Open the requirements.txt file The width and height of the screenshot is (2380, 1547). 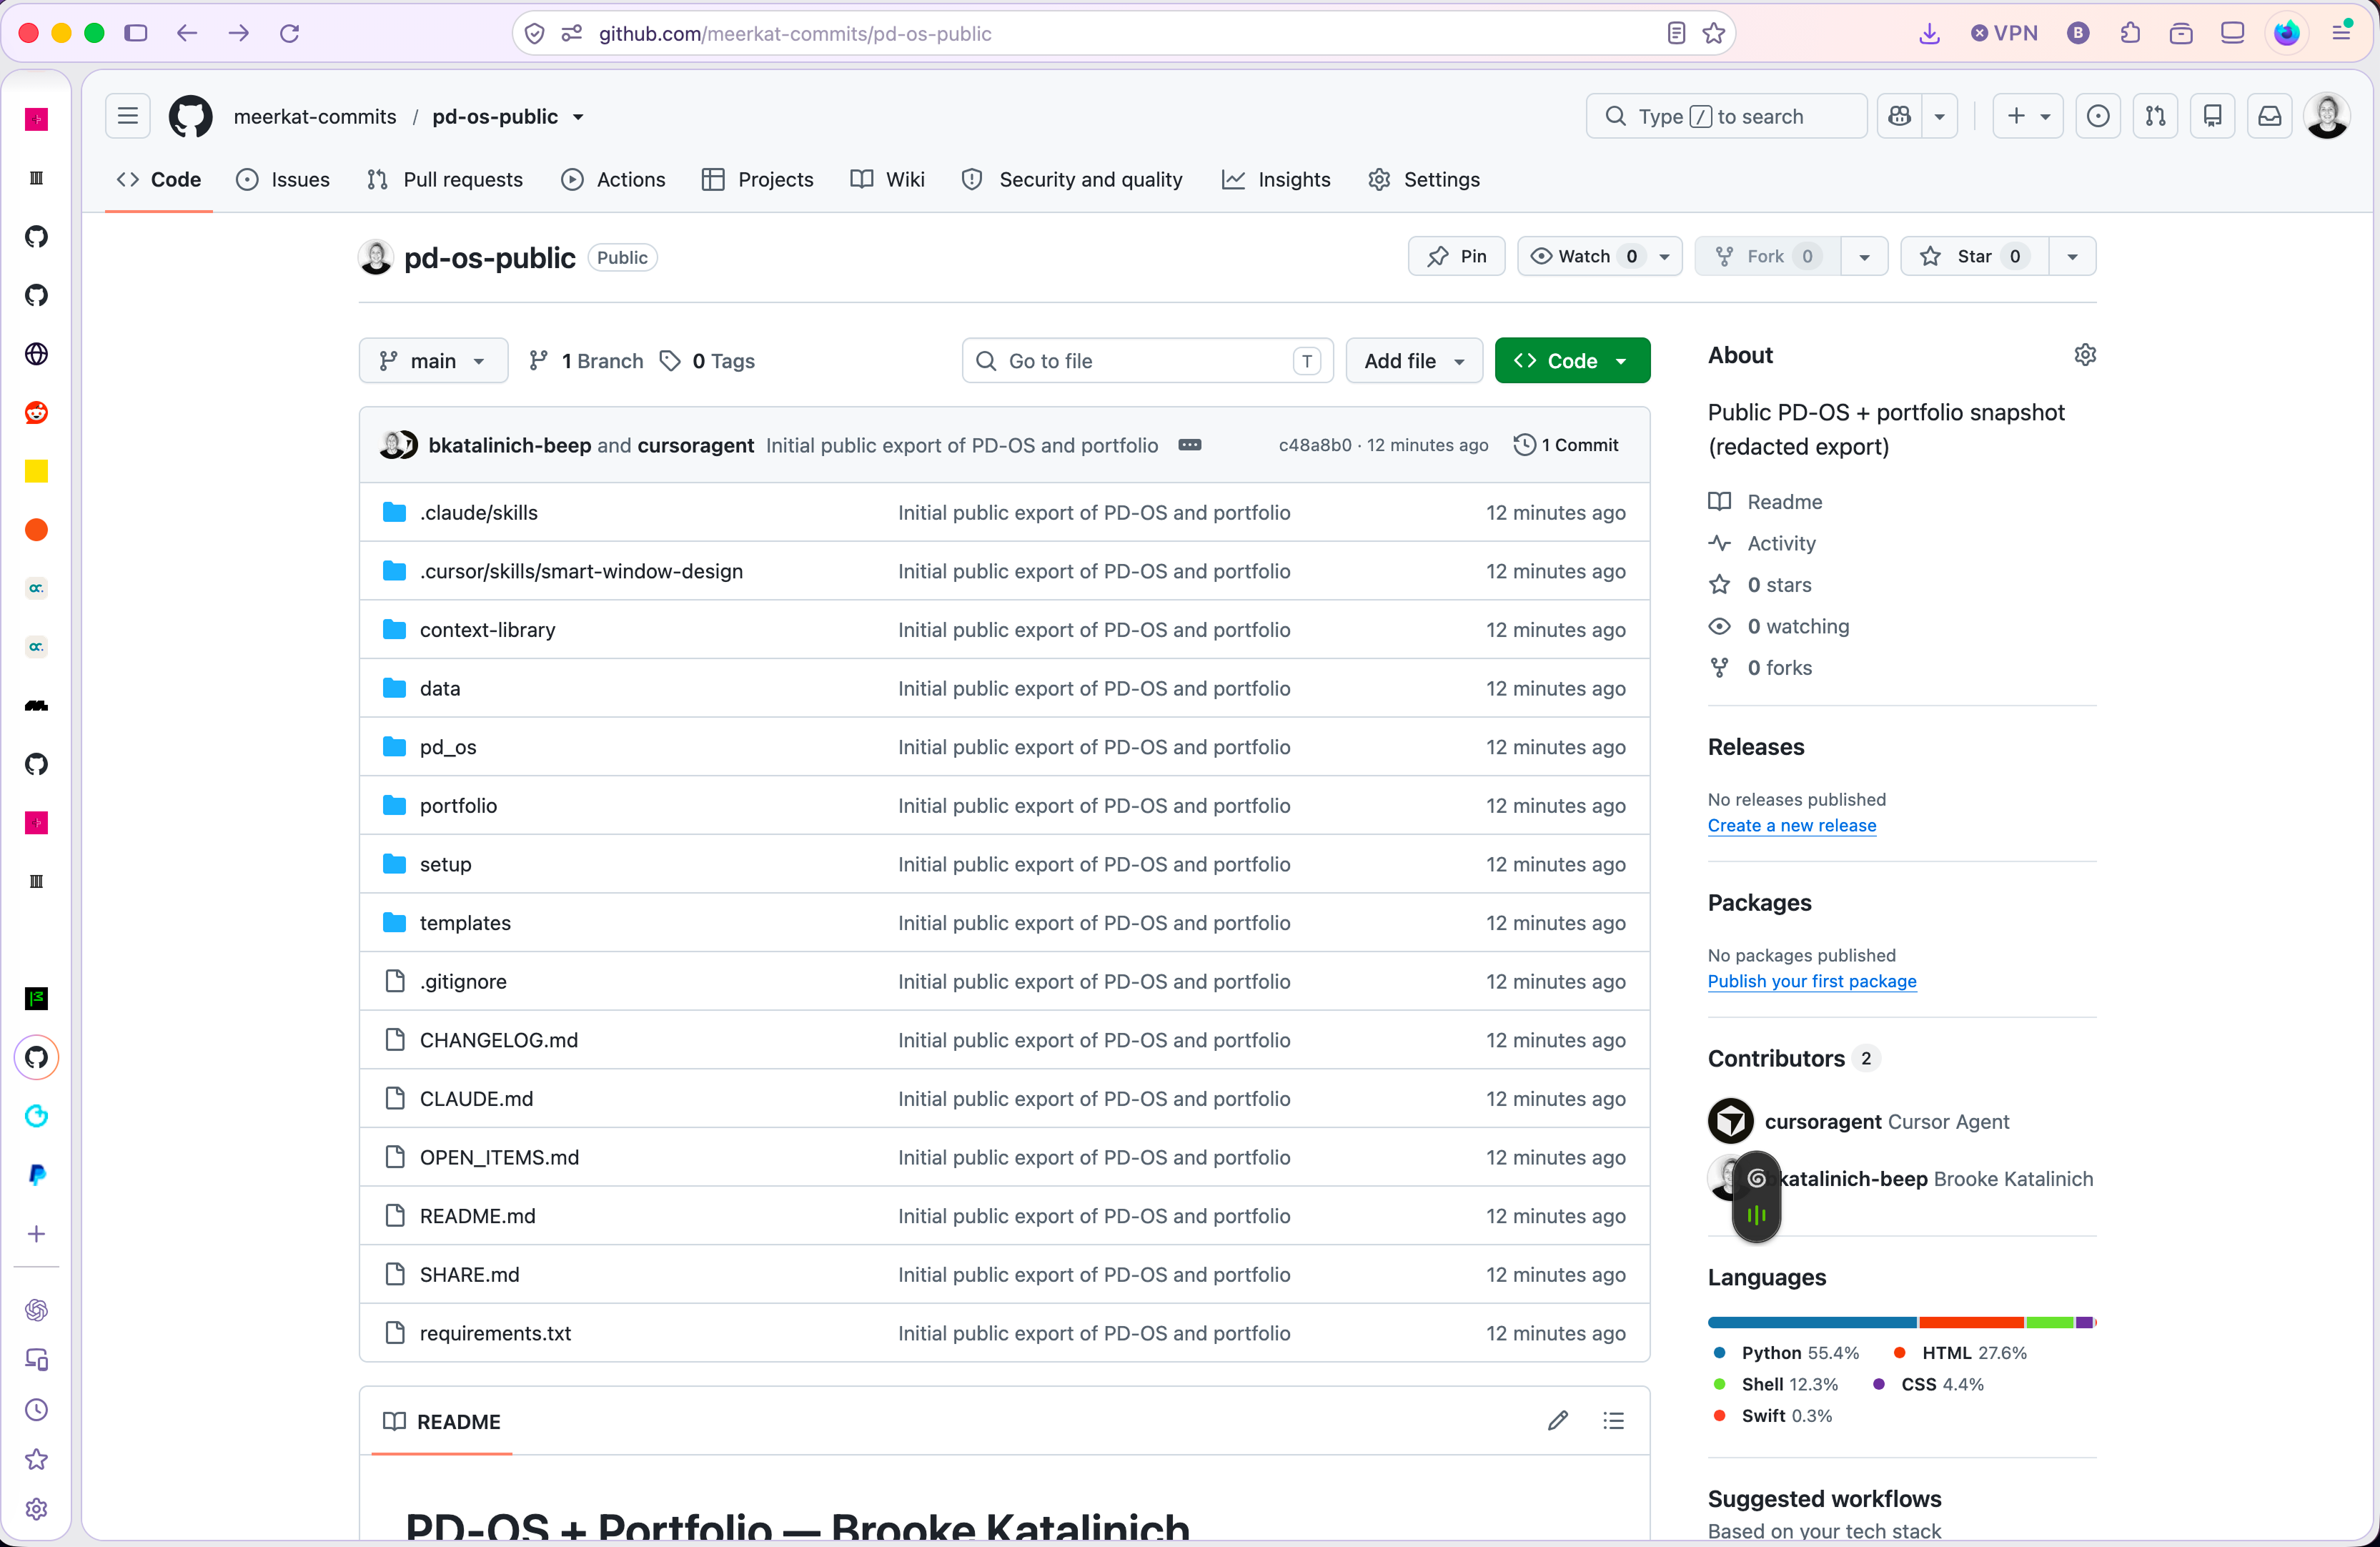(495, 1334)
